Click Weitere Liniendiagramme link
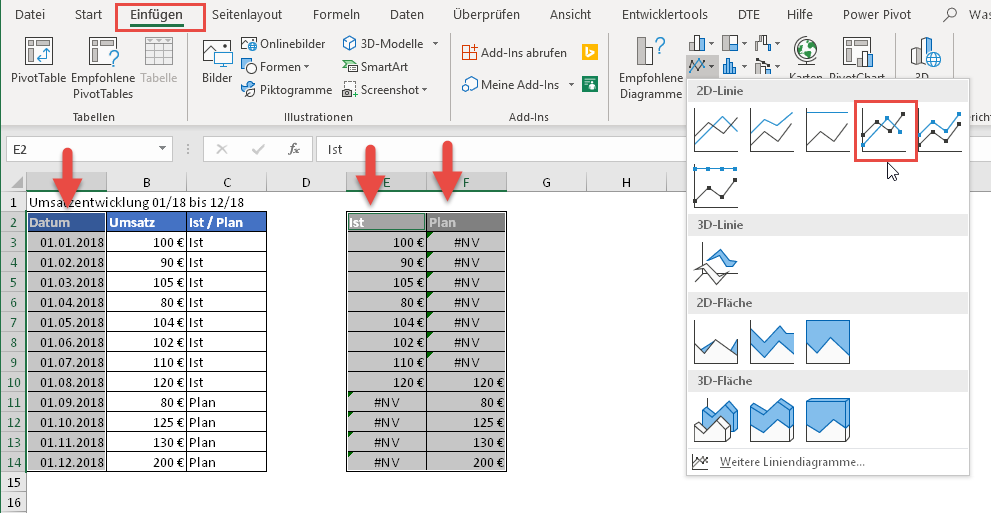This screenshot has height=513, width=991. tap(791, 462)
